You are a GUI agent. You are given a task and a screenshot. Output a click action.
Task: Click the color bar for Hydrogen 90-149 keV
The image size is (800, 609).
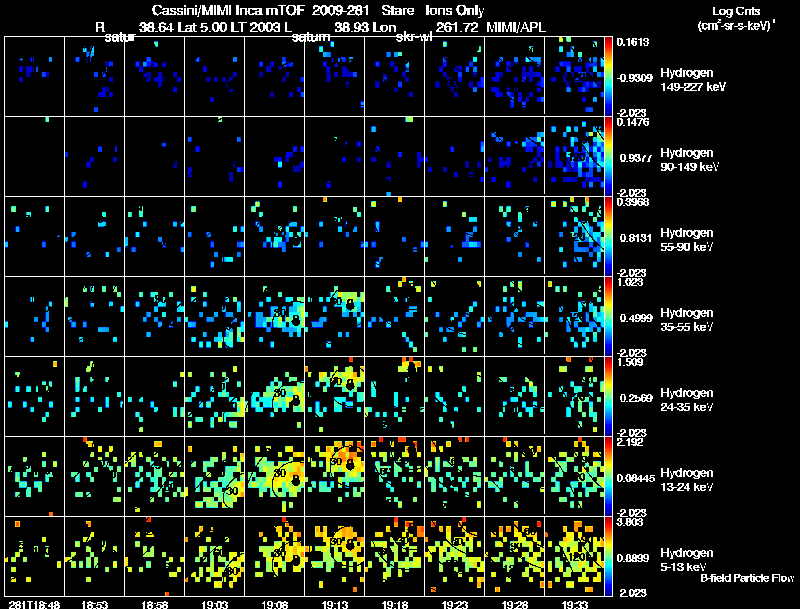point(608,157)
